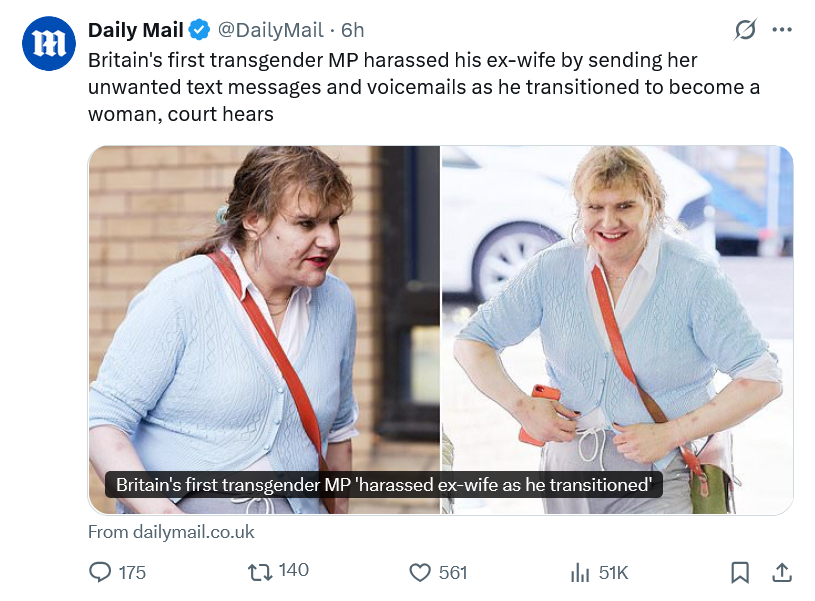
Task: Open the right article preview photo
Action: [x=617, y=330]
